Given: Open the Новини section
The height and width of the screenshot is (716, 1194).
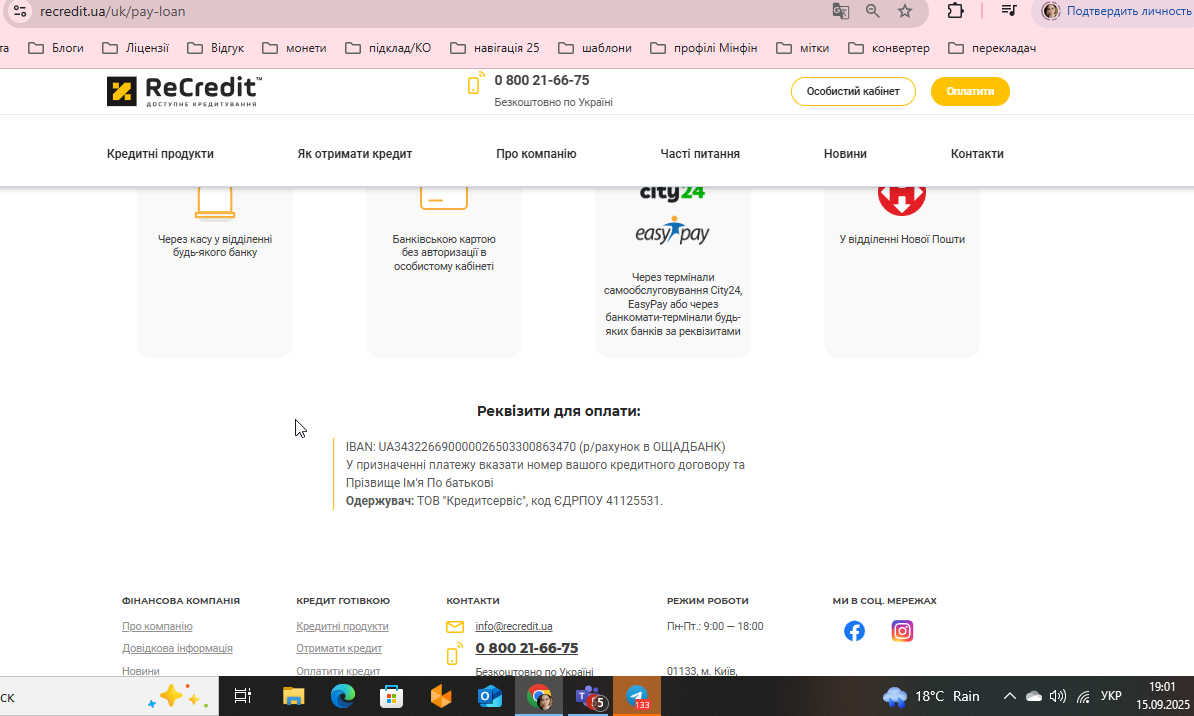Looking at the screenshot, I should tap(844, 154).
